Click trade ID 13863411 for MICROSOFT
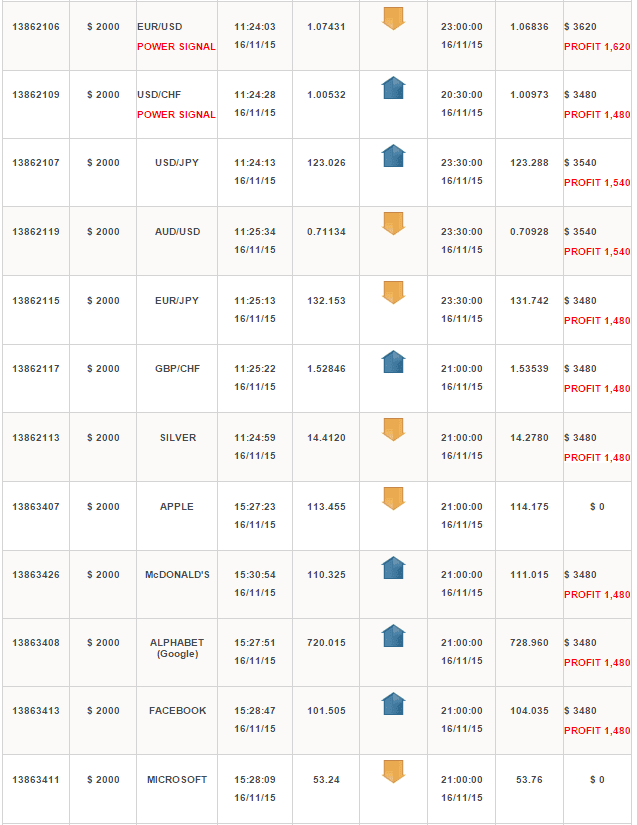 pyautogui.click(x=35, y=779)
